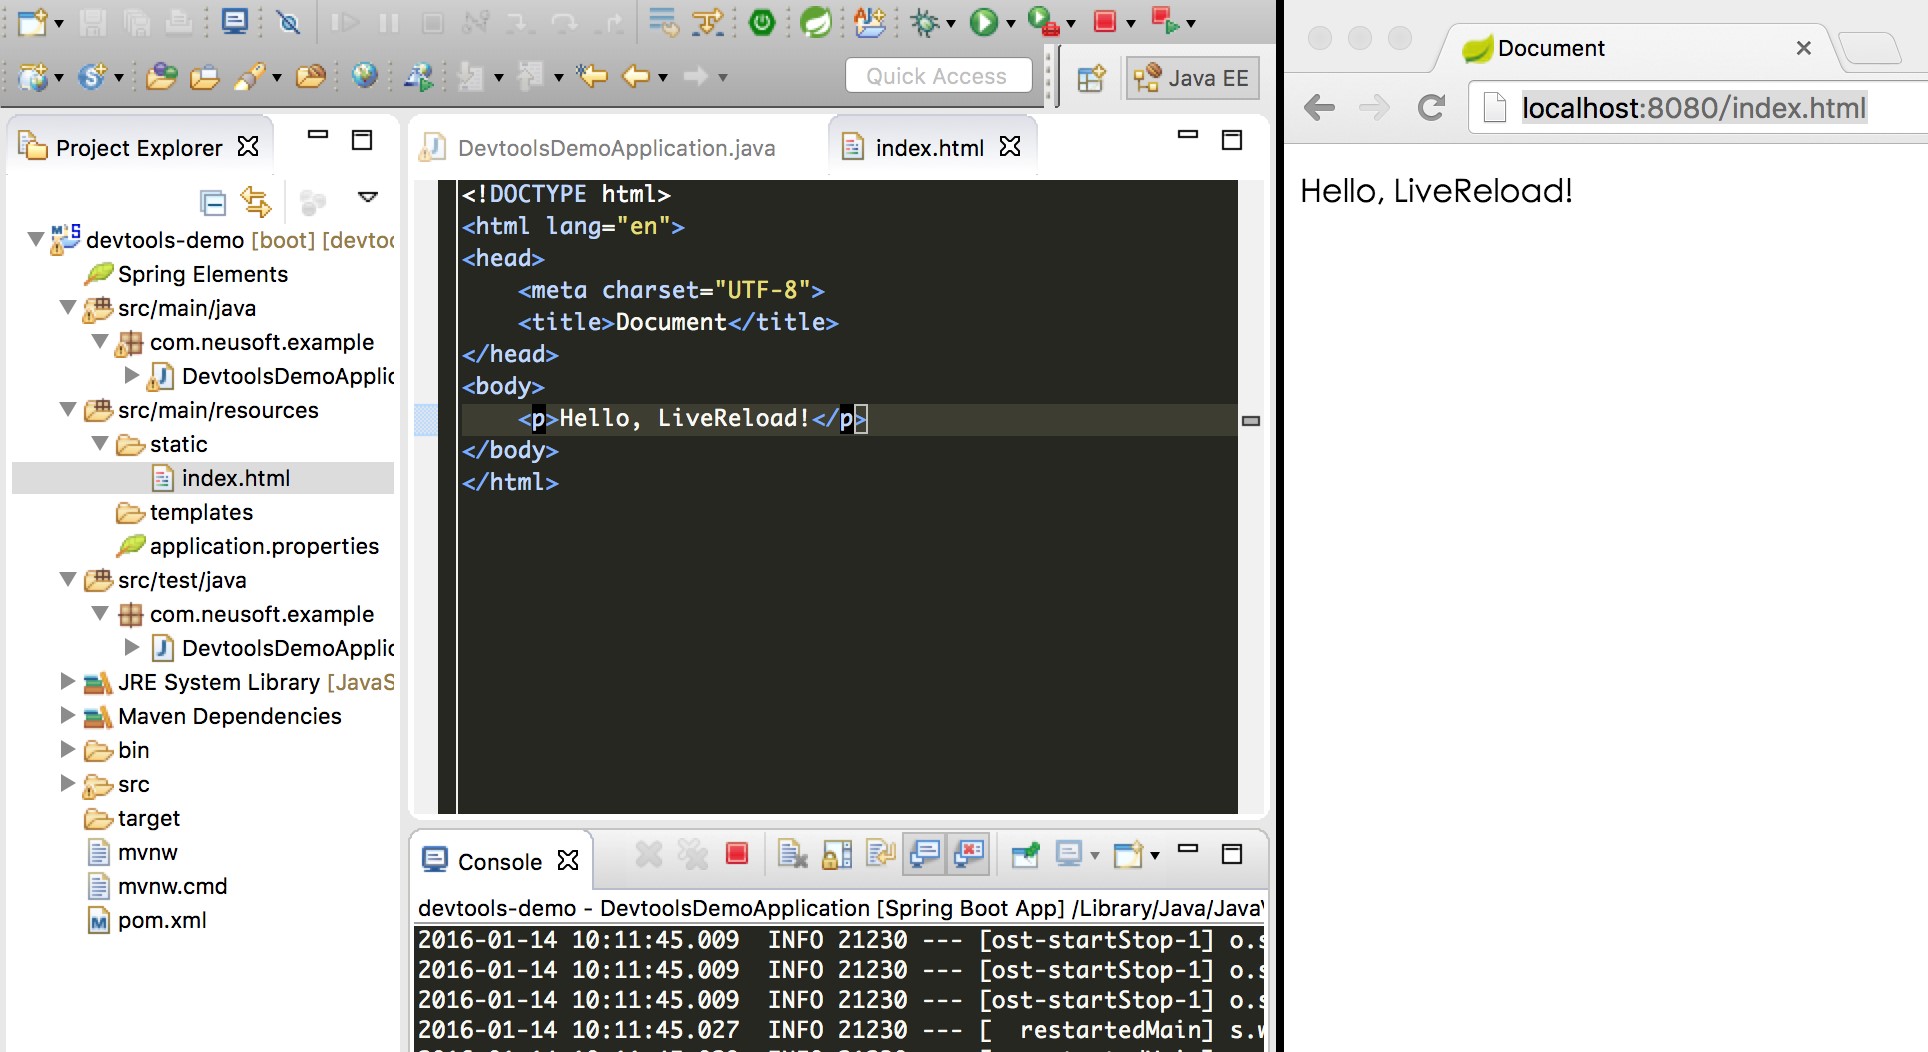This screenshot has height=1052, width=1928.
Task: Click Collapse All in Project Explorer
Action: click(x=213, y=202)
